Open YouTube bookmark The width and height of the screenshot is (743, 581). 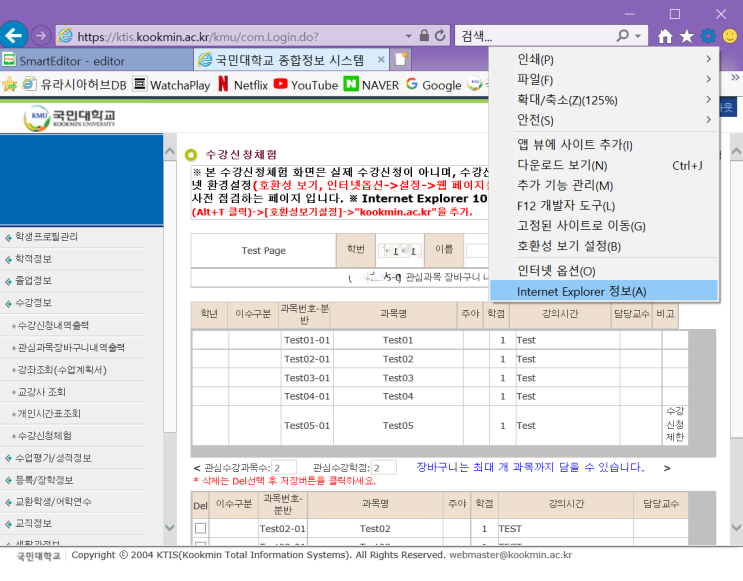(x=306, y=85)
